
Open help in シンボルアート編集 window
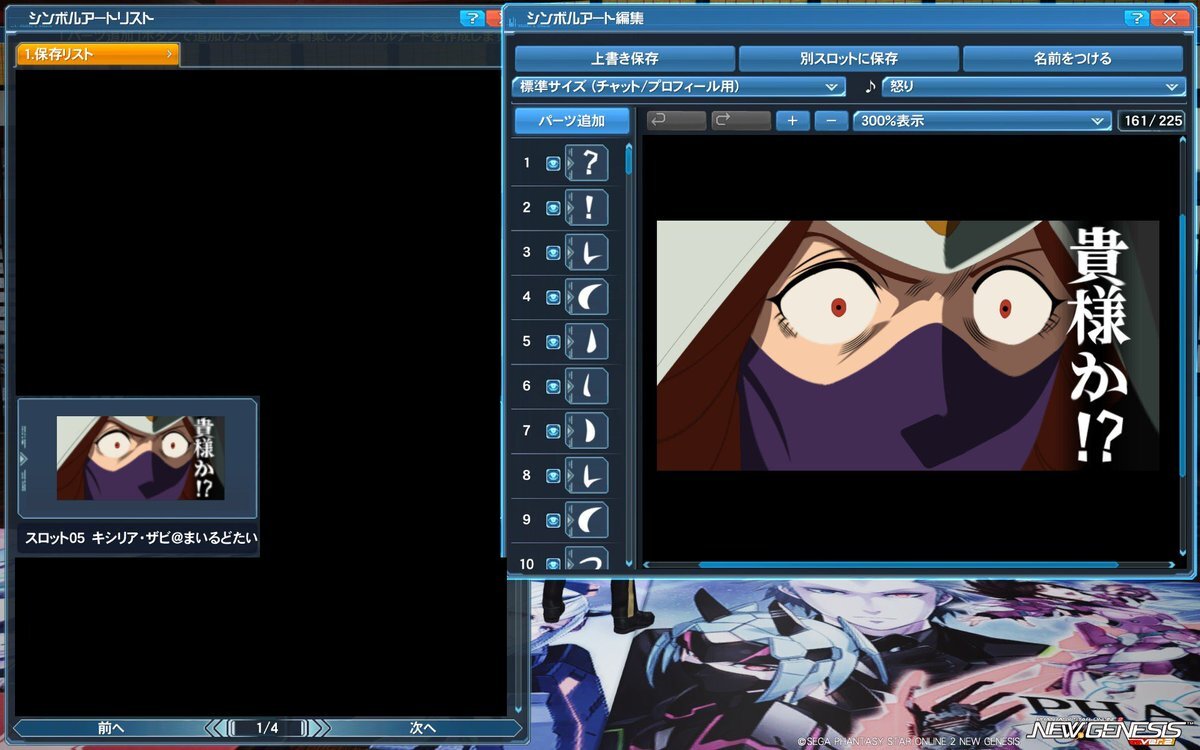(x=1136, y=18)
